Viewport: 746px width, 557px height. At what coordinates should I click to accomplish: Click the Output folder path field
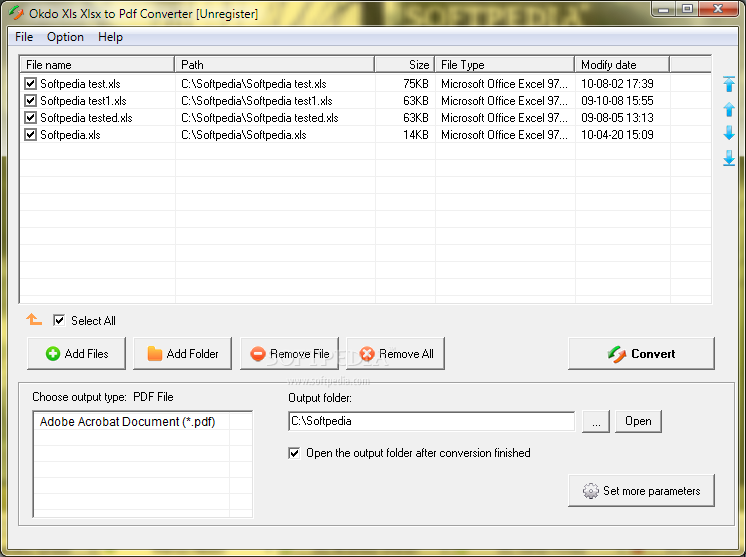(432, 421)
